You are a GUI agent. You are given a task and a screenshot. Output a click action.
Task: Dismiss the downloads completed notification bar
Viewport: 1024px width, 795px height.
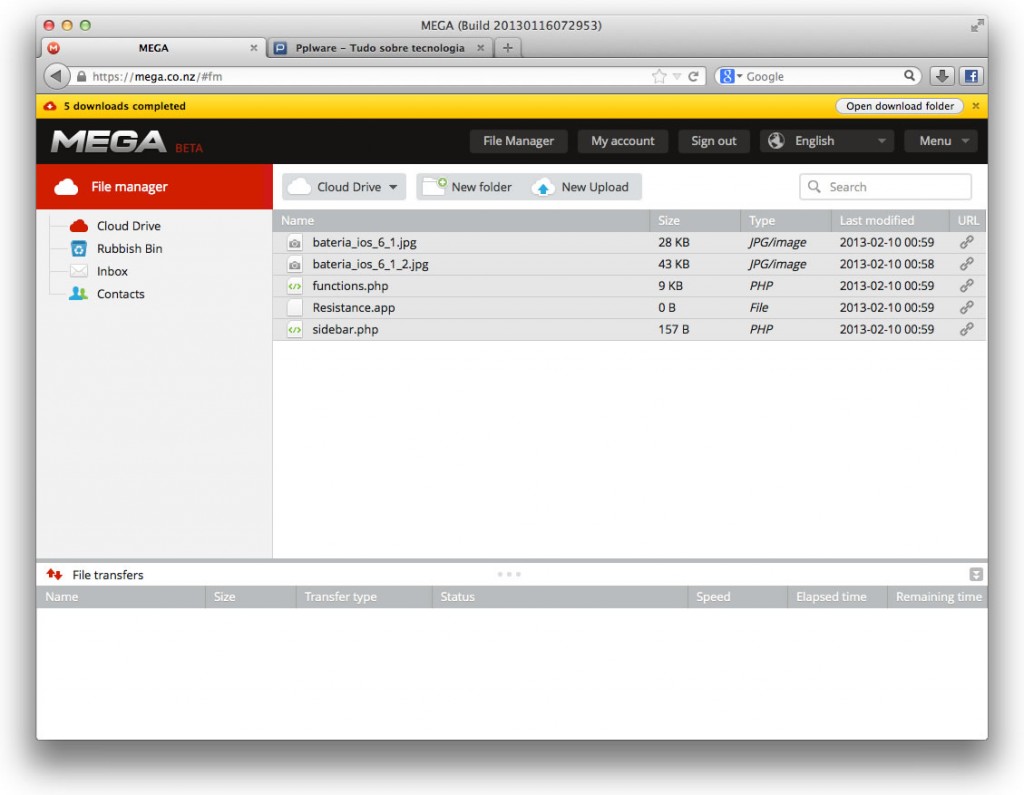[976, 106]
